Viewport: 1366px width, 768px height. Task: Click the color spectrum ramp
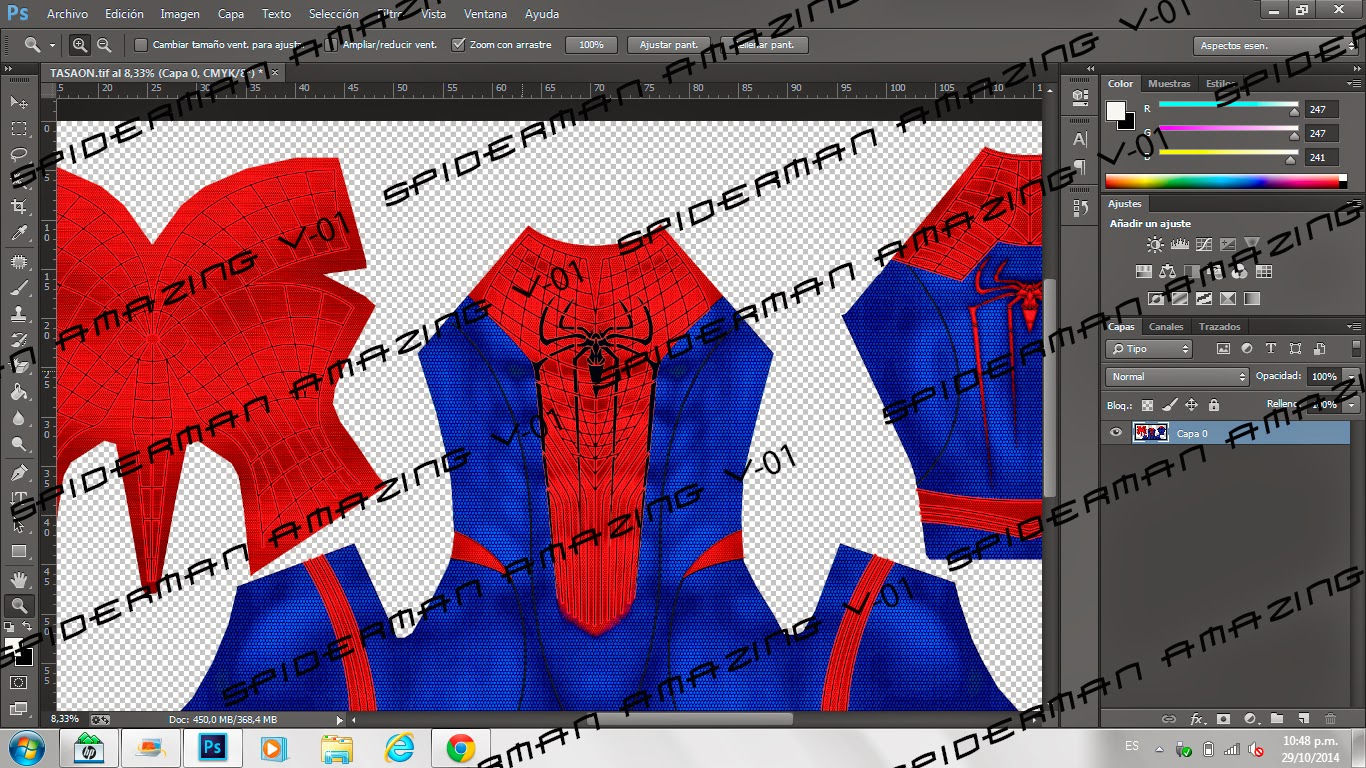coord(1225,181)
